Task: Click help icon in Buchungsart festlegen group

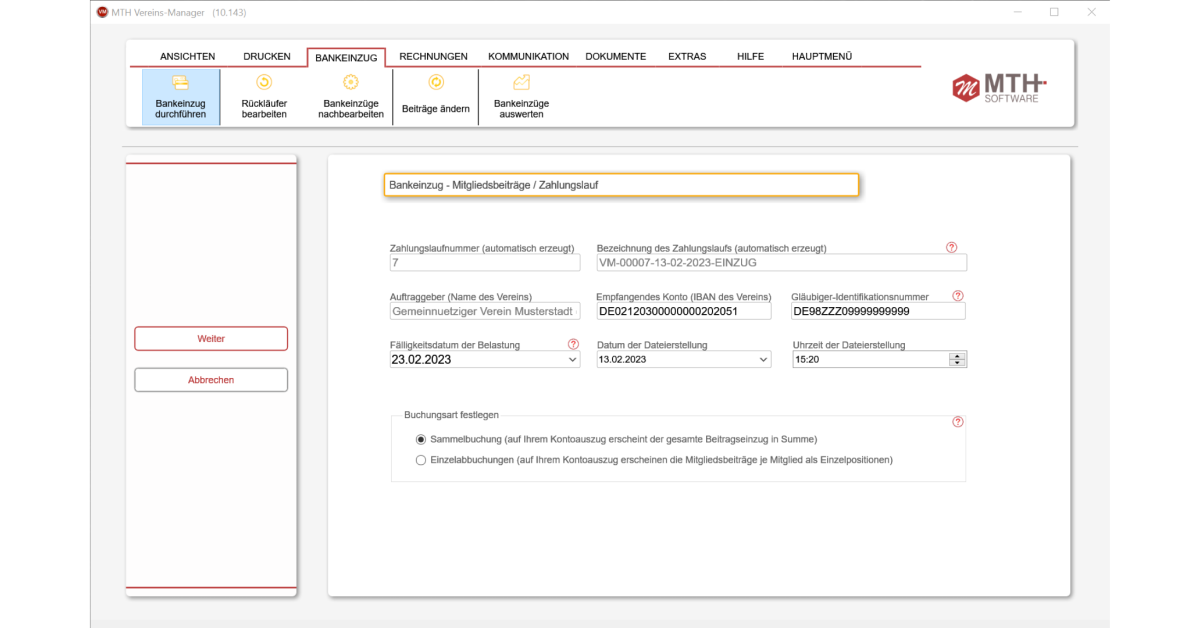Action: pyautogui.click(x=957, y=422)
